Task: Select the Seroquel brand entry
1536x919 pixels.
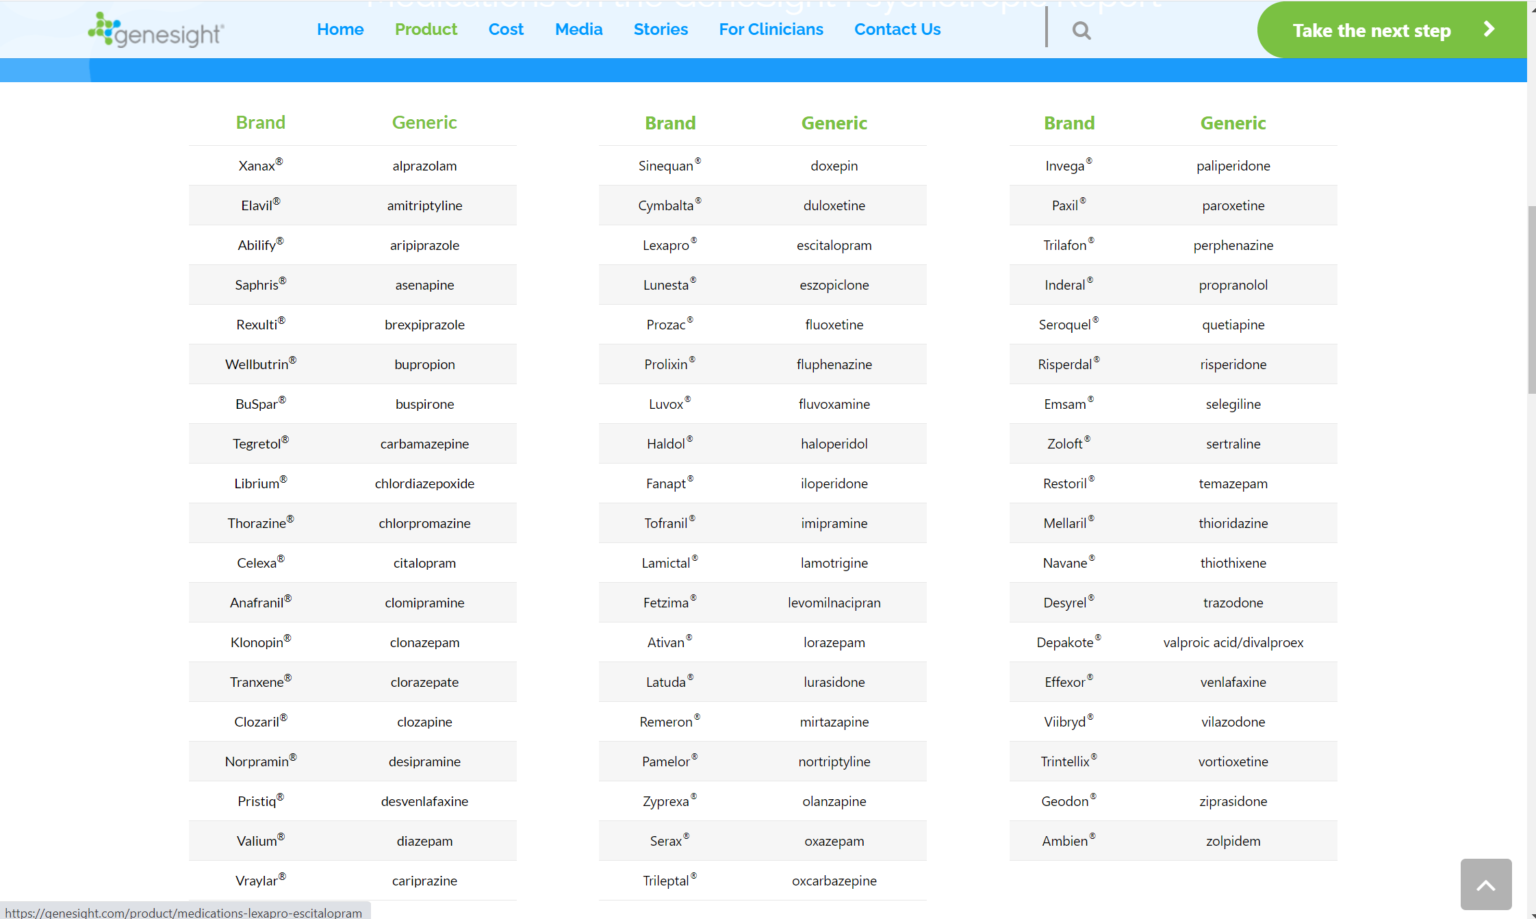Action: tap(1069, 324)
